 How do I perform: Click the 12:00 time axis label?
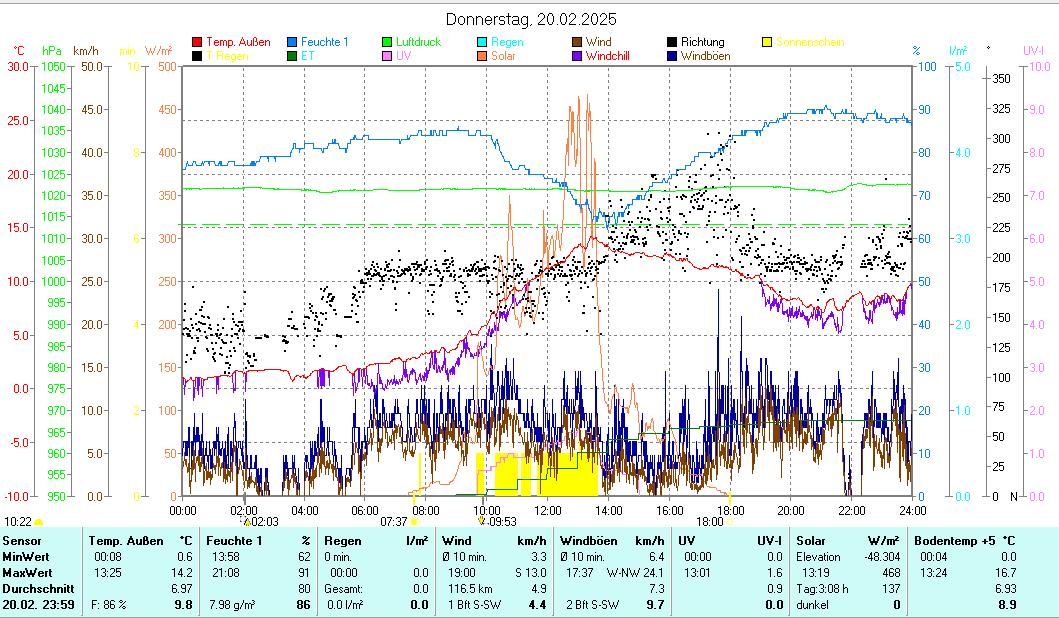[548, 511]
